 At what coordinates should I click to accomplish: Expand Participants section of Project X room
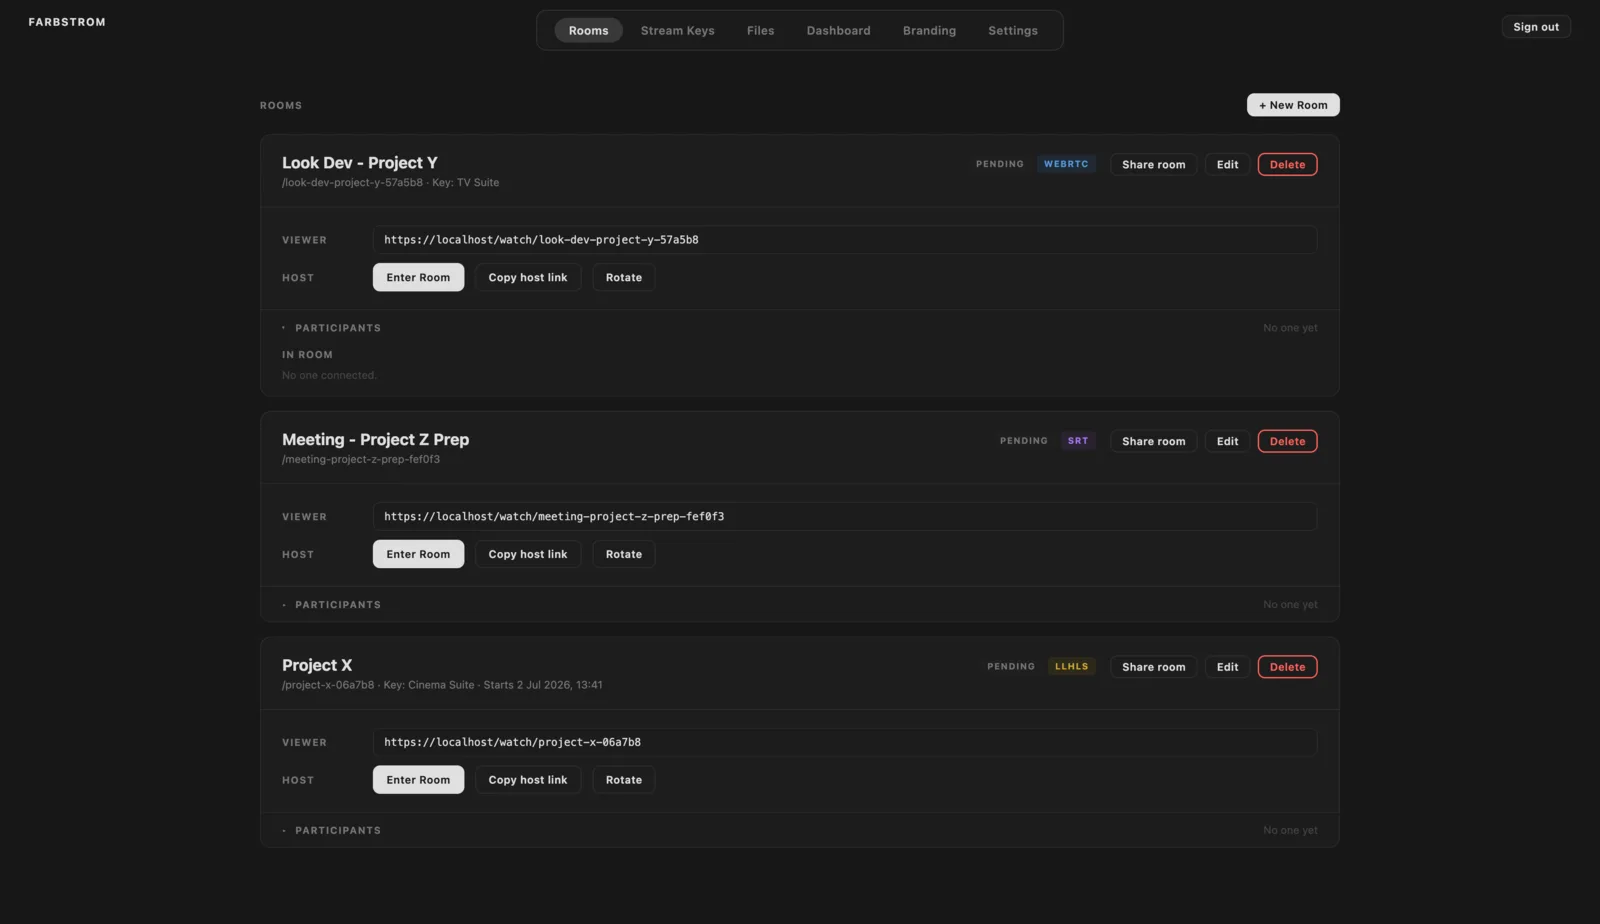[x=331, y=831]
